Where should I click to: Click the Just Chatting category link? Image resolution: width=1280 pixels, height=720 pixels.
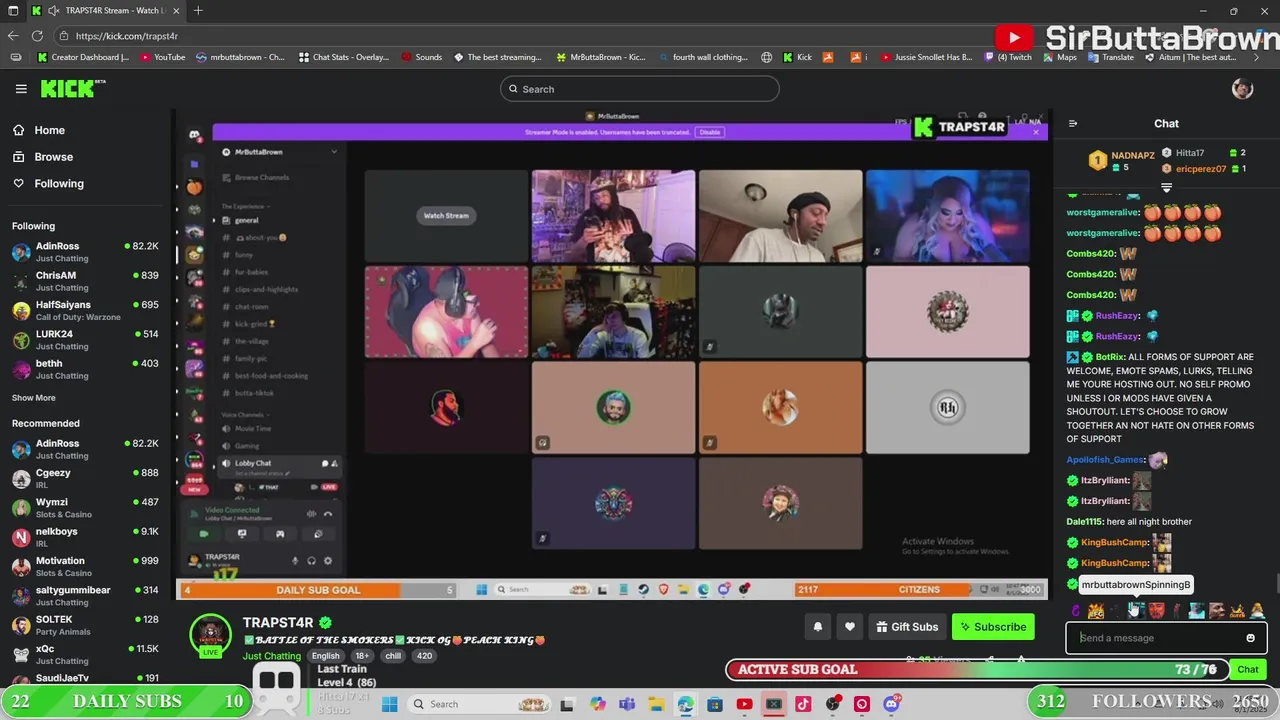click(x=271, y=656)
